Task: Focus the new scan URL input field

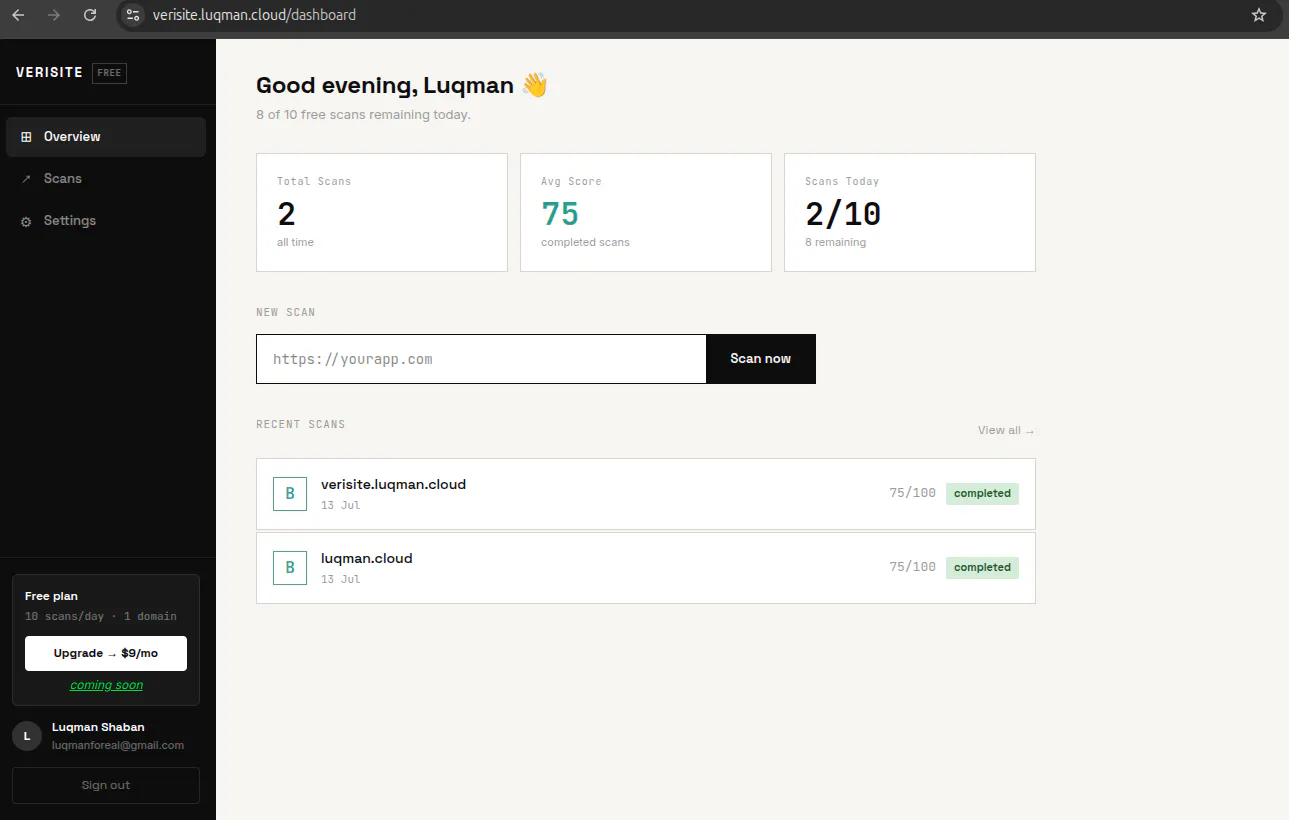Action: click(481, 359)
